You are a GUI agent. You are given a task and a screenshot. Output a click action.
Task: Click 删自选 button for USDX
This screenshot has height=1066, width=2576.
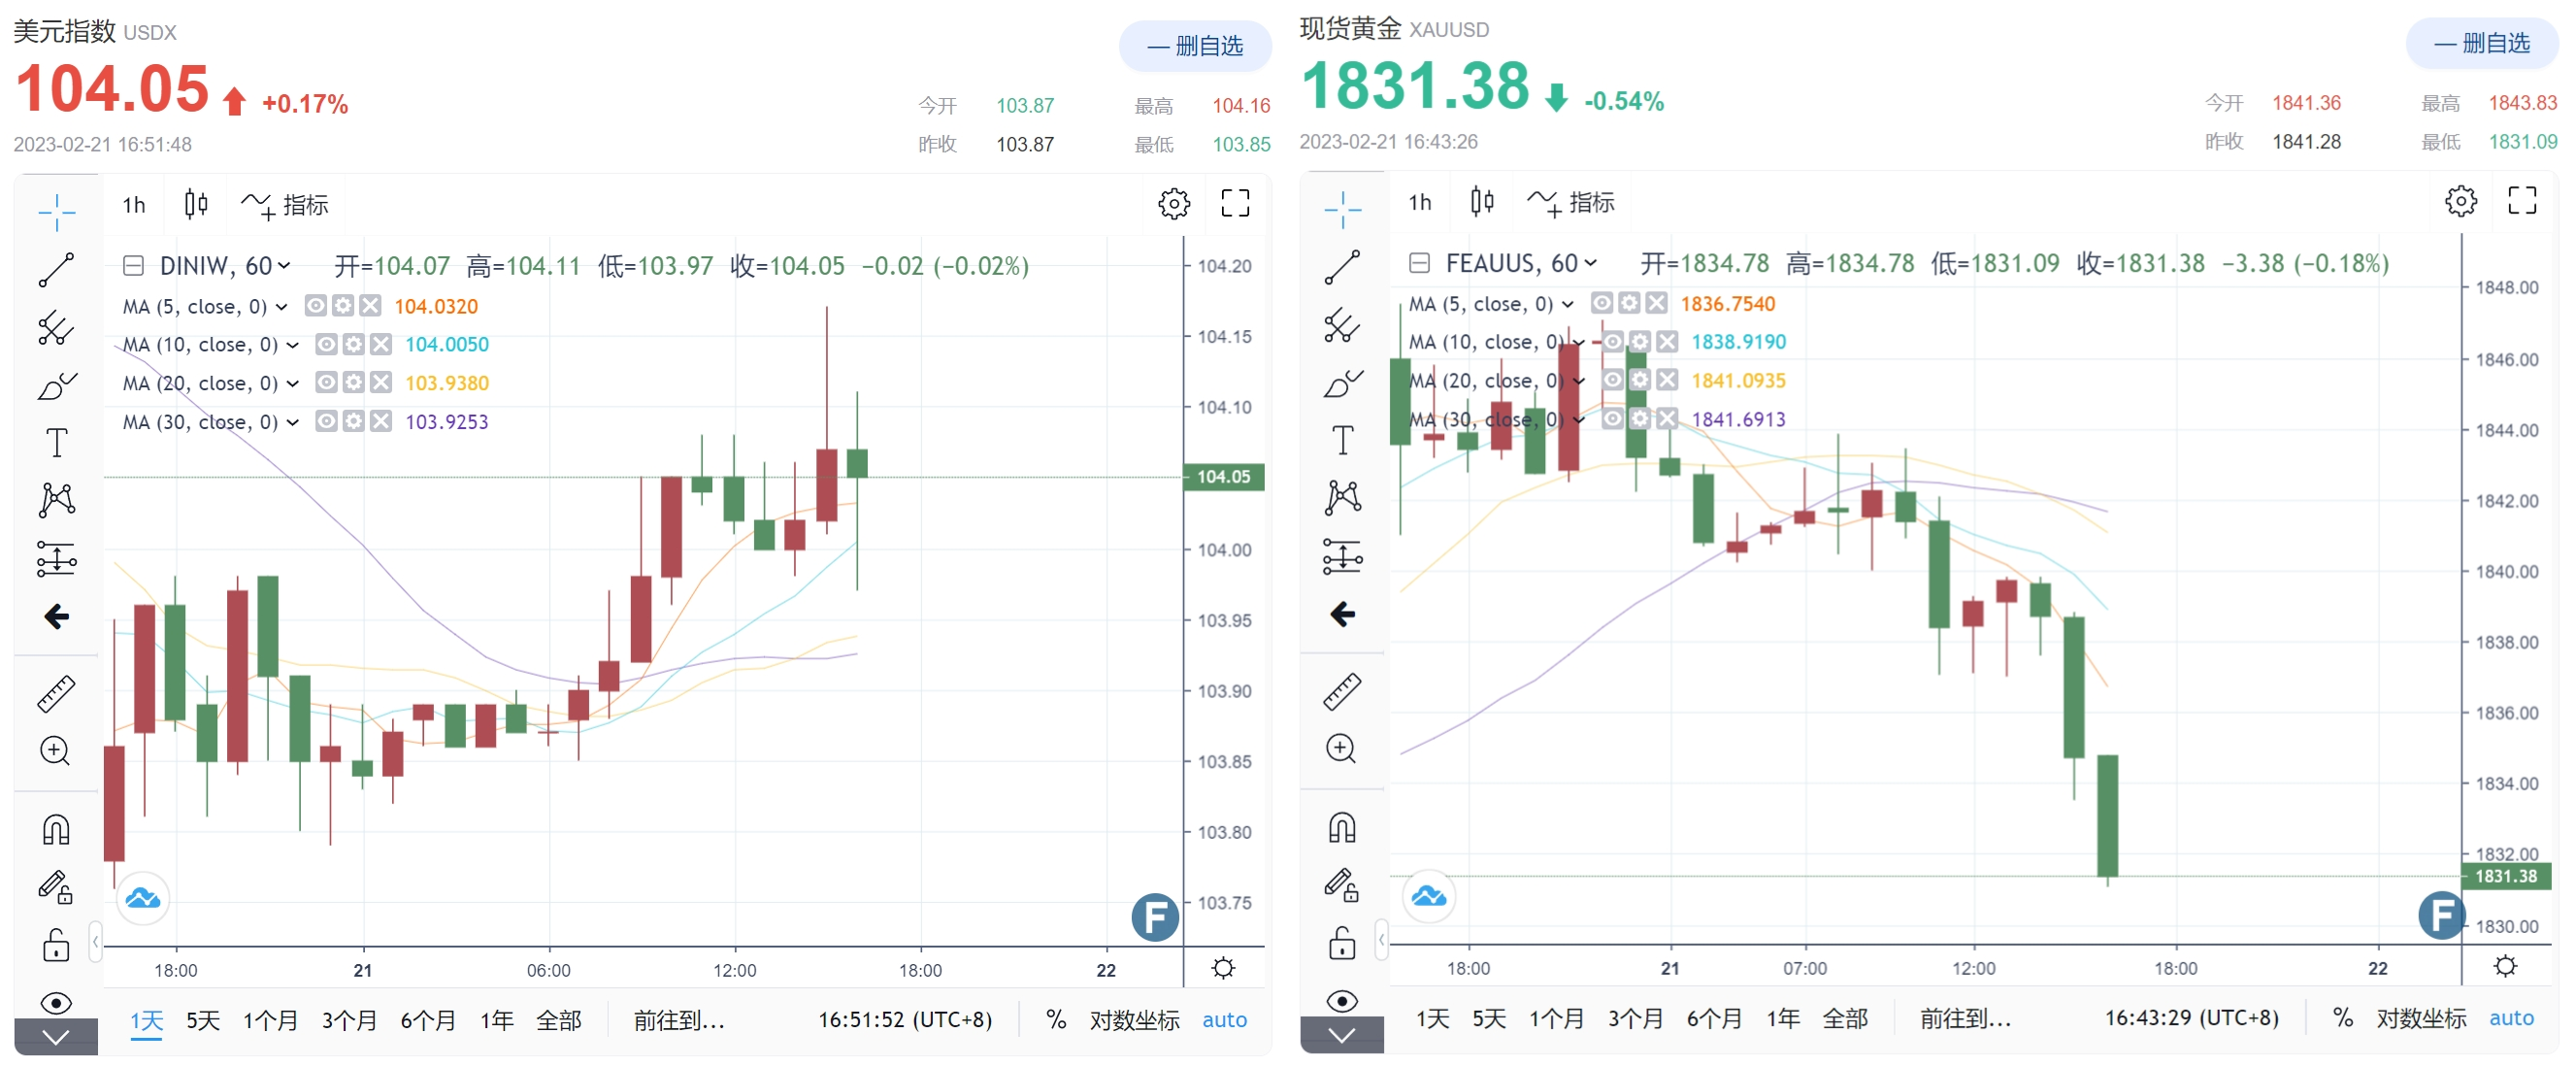click(x=1194, y=46)
